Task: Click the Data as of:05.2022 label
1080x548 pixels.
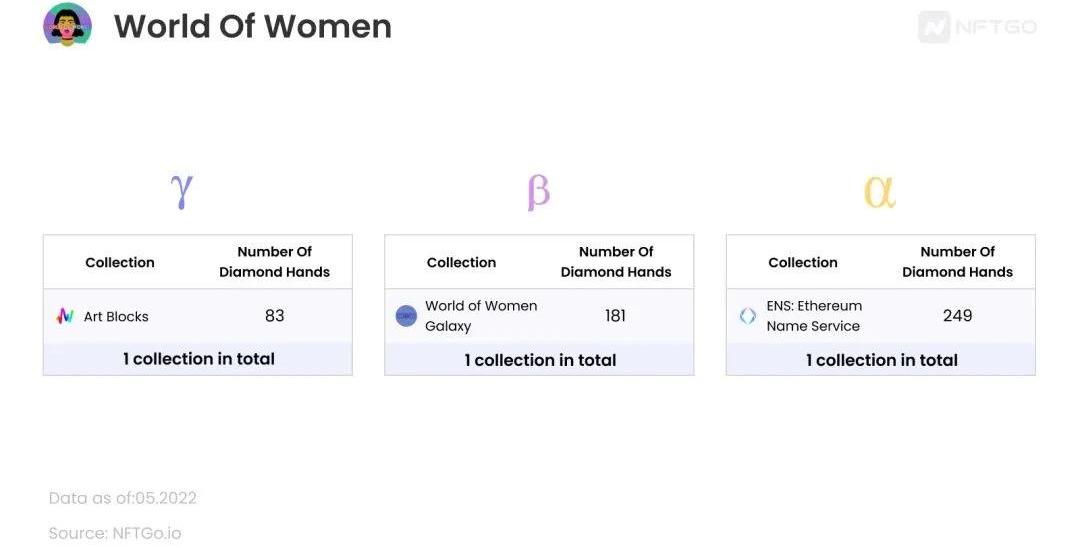Action: [123, 498]
